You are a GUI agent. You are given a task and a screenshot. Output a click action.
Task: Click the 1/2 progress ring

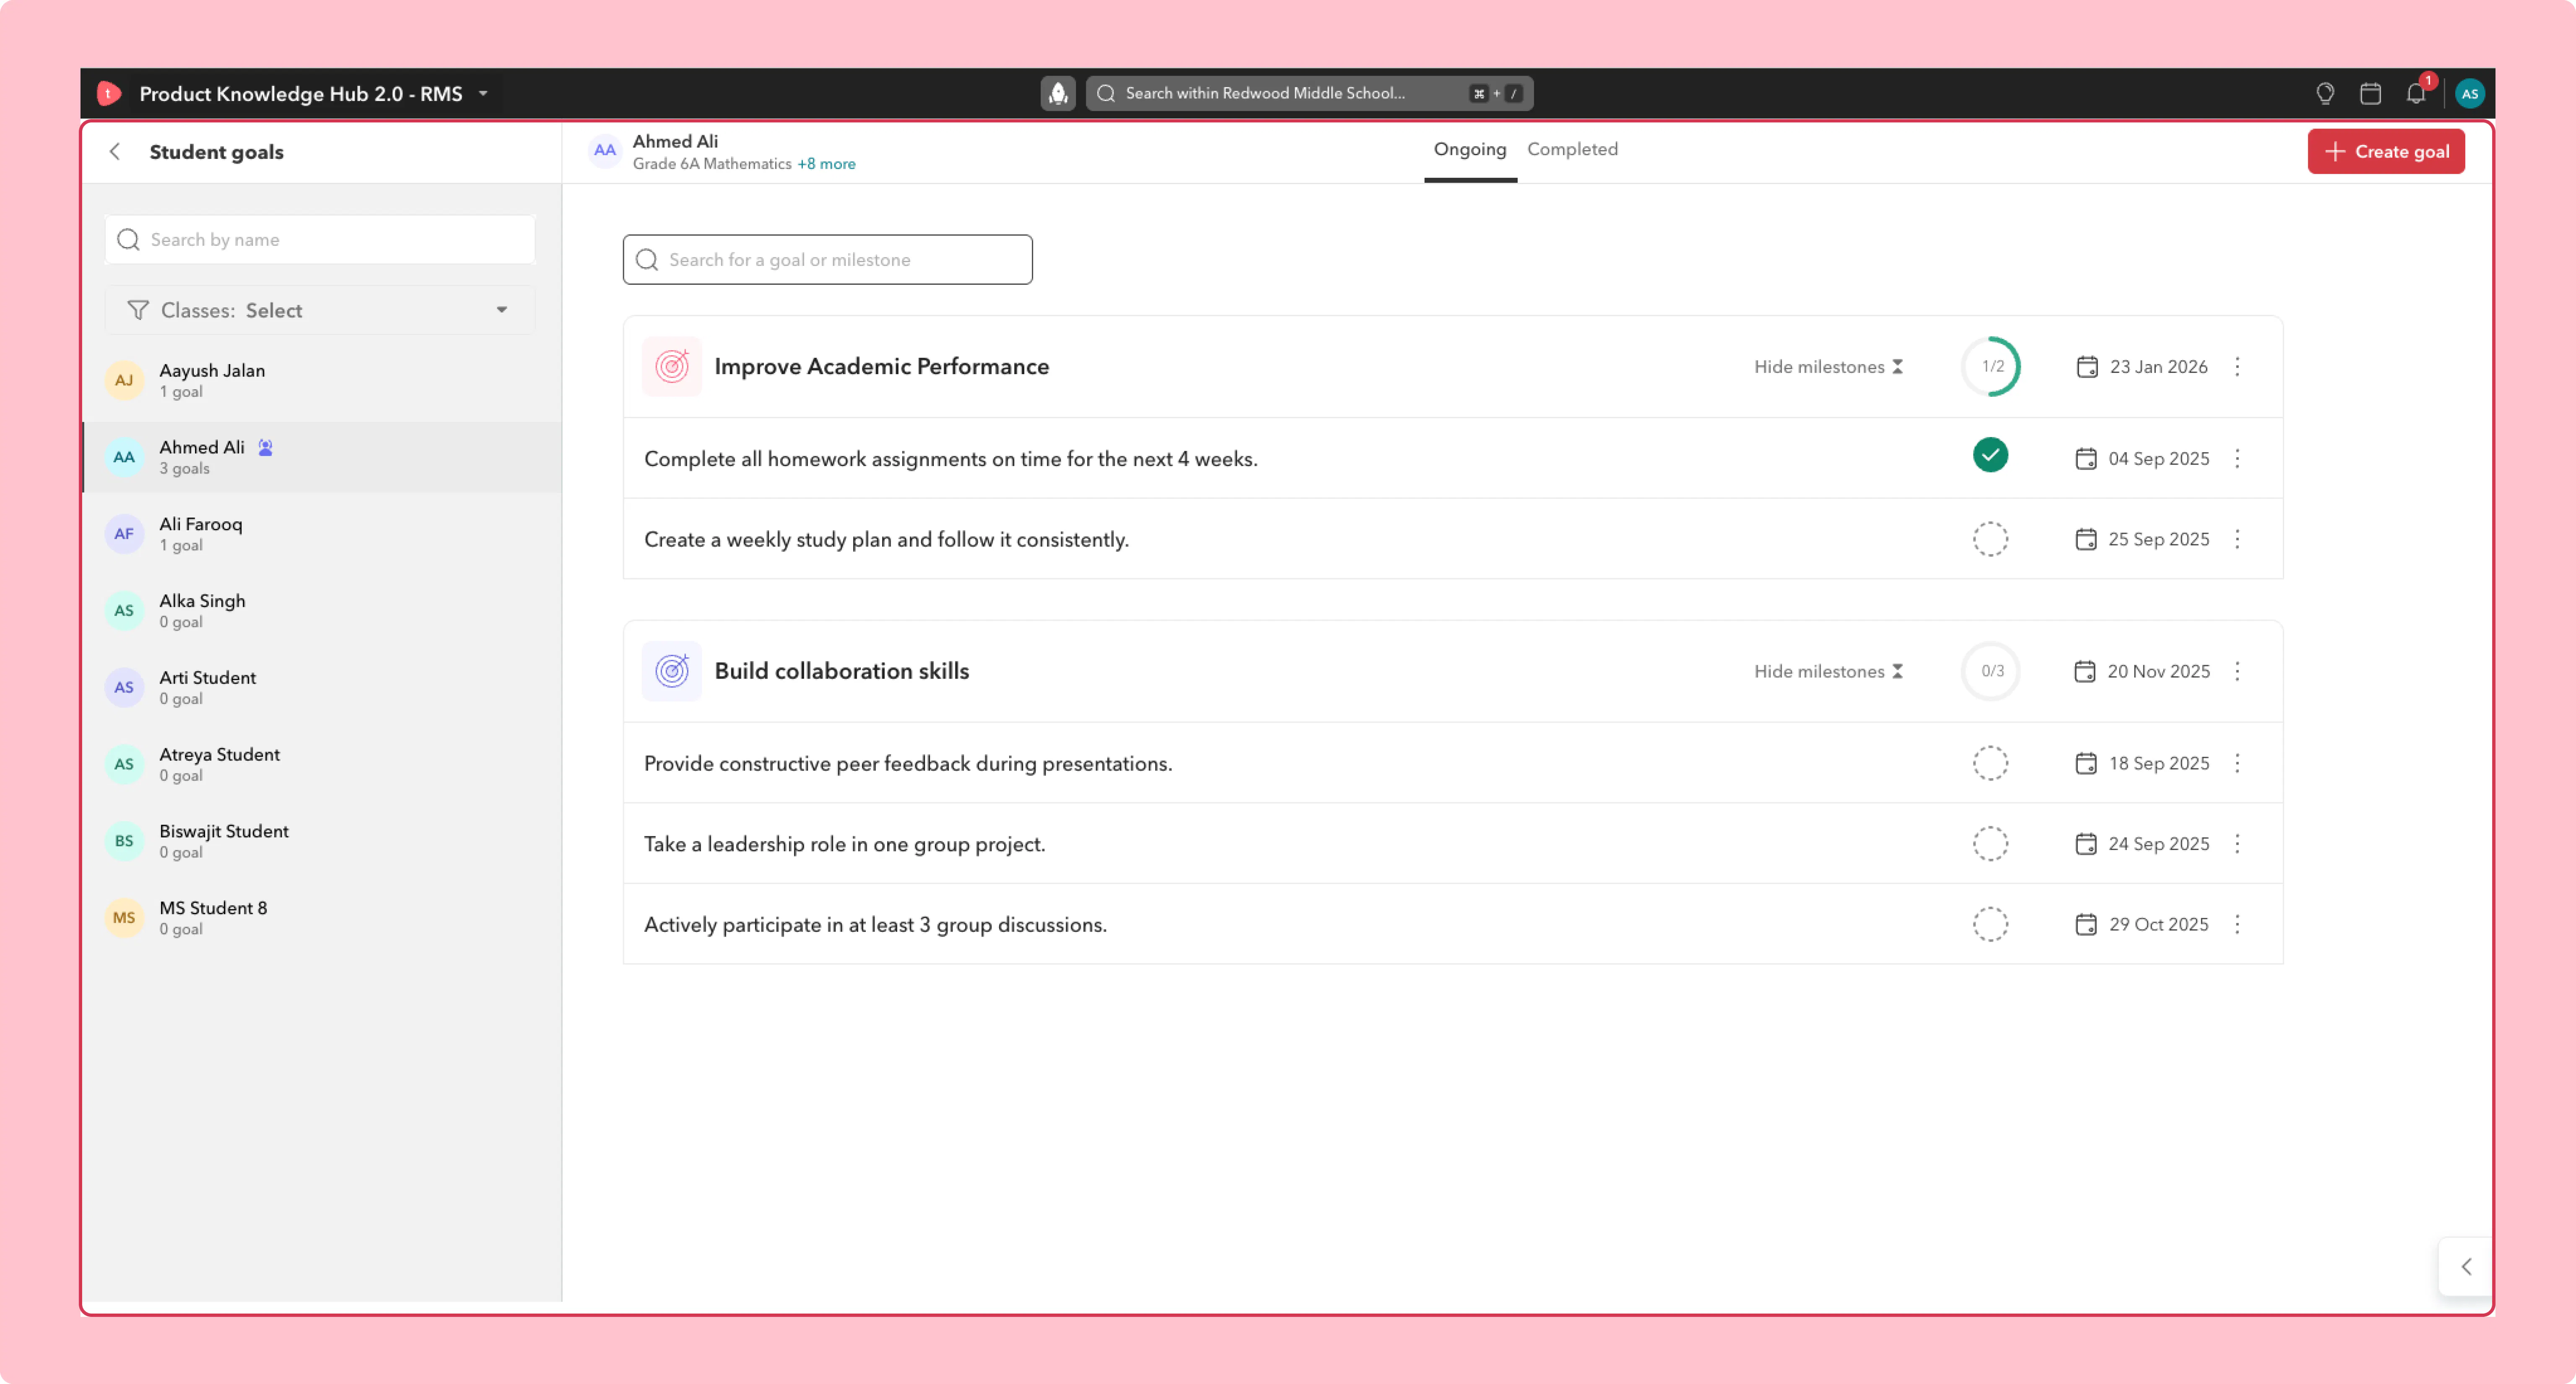click(1991, 366)
